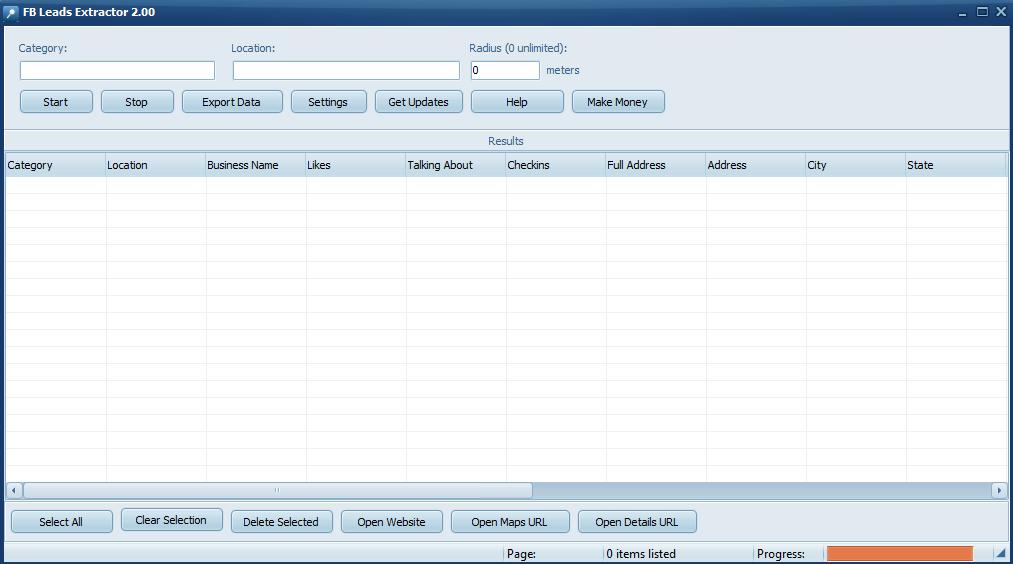Click the '0 items listed' status text
Image resolution: width=1013 pixels, height=564 pixels.
click(x=641, y=554)
